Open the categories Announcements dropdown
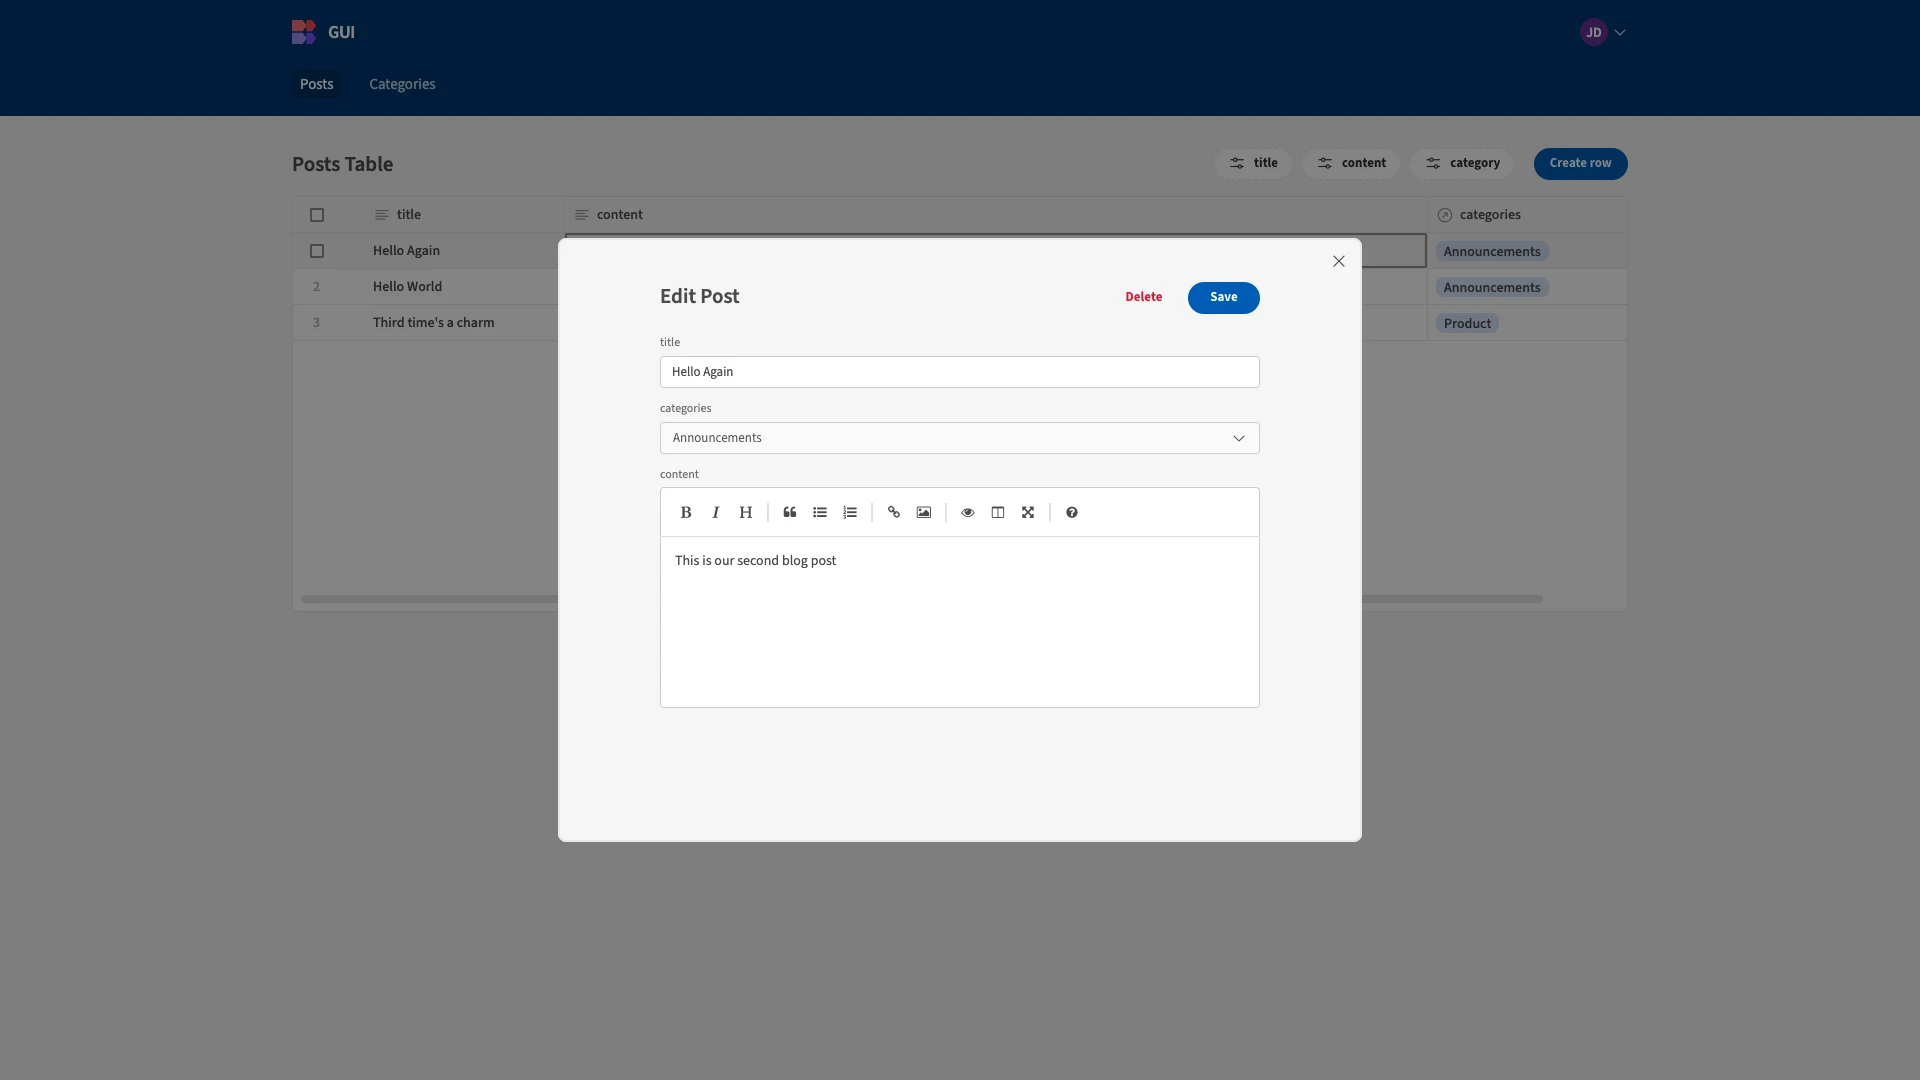1920x1080 pixels. click(960, 438)
